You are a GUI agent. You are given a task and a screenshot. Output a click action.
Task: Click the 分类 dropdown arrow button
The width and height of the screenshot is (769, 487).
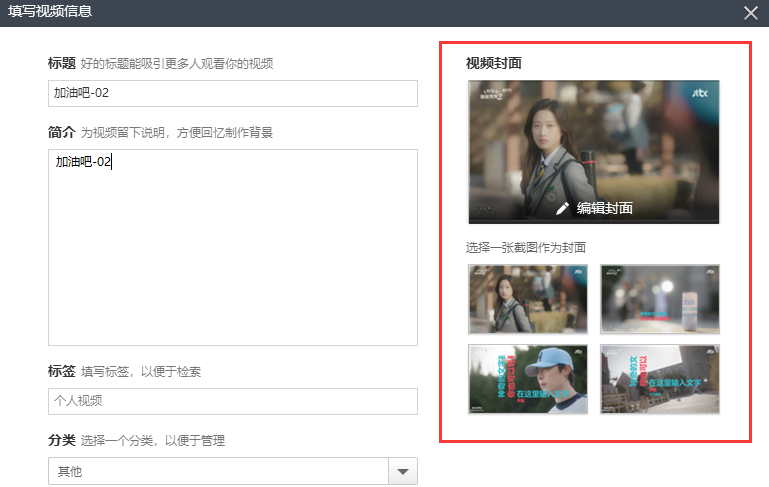(x=403, y=471)
